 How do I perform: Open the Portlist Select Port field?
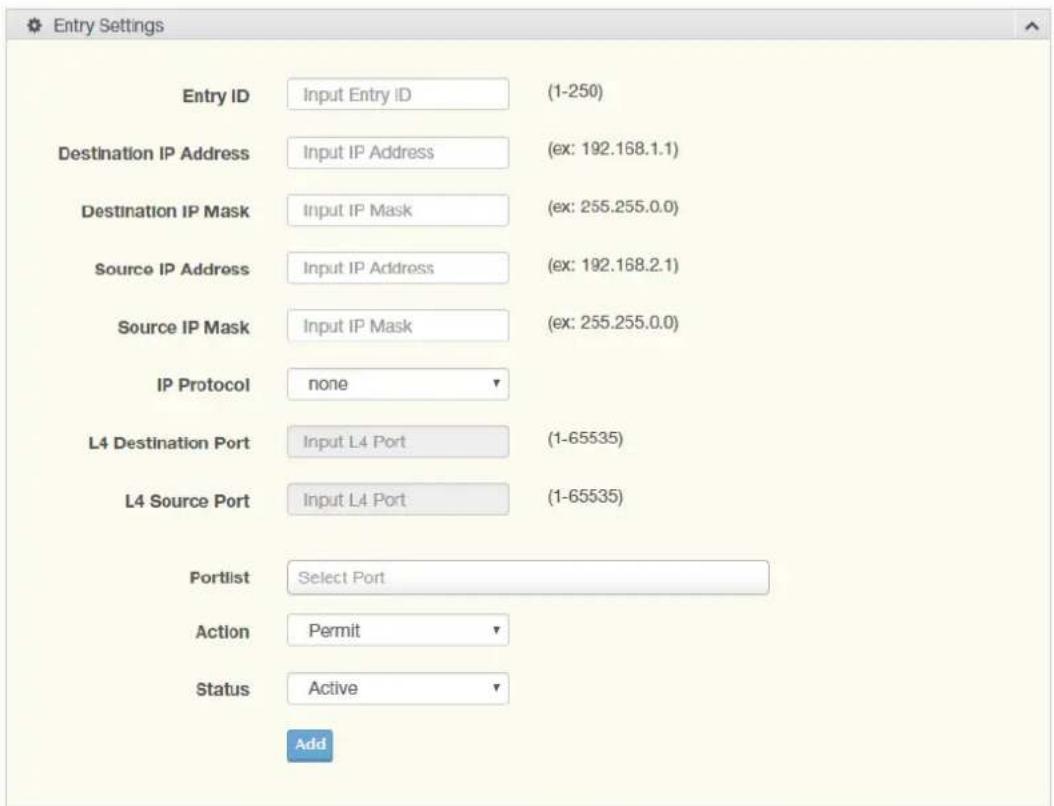(528, 577)
